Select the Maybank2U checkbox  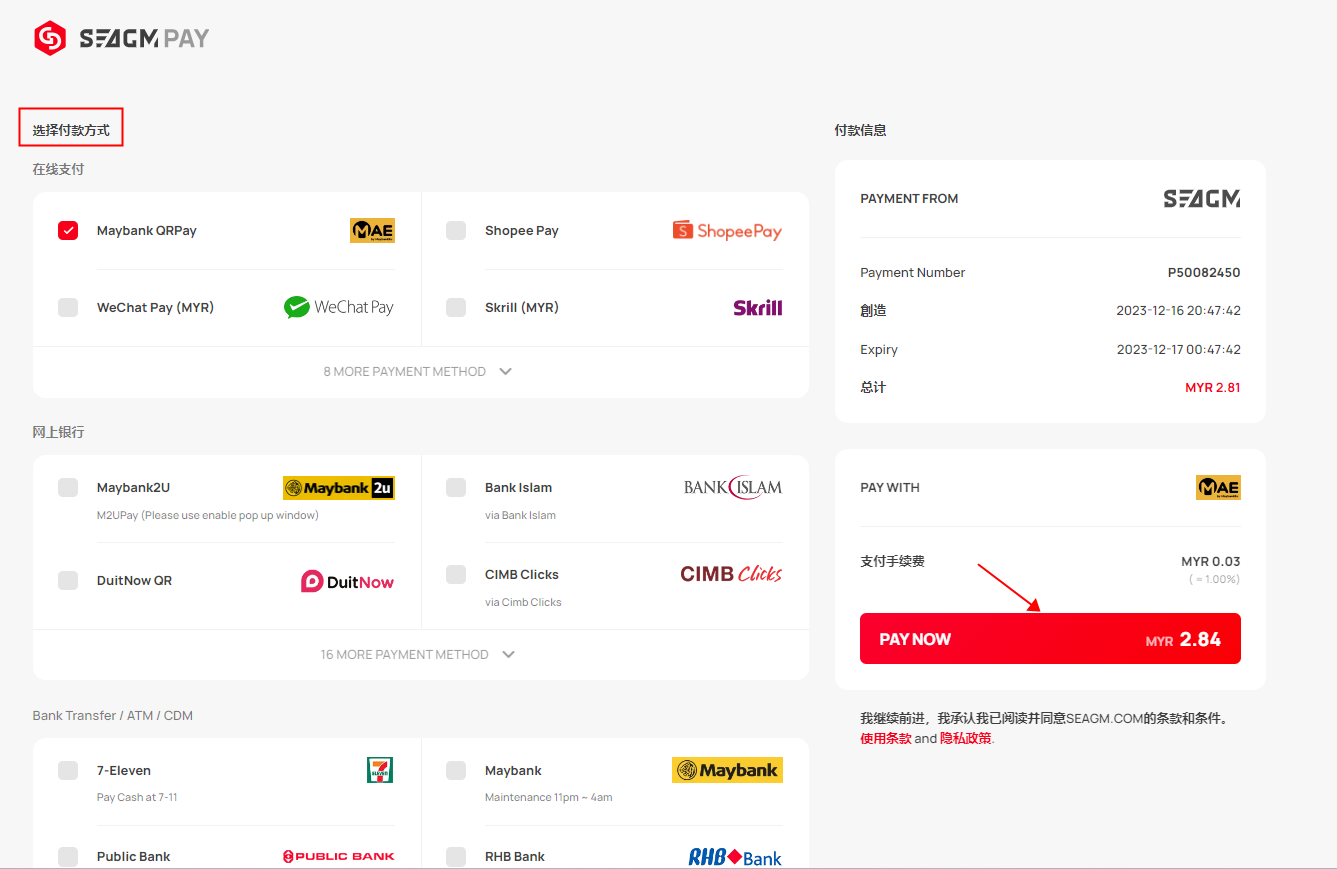coord(68,488)
